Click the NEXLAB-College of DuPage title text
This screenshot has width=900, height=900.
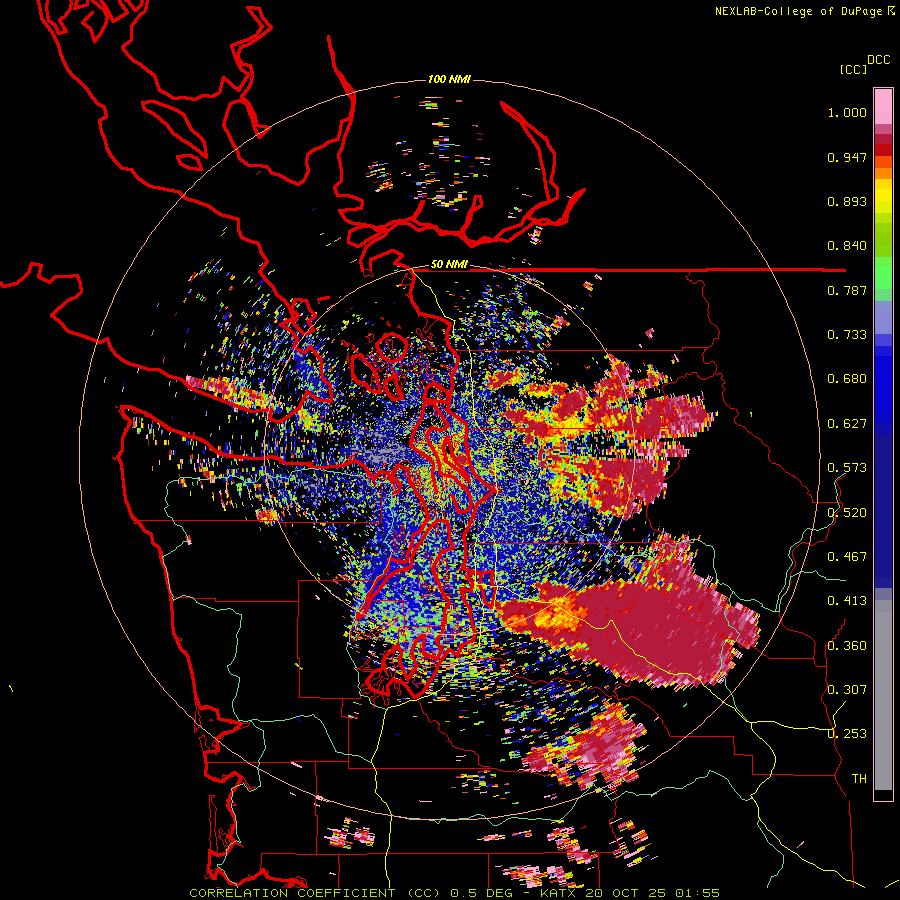click(x=799, y=11)
